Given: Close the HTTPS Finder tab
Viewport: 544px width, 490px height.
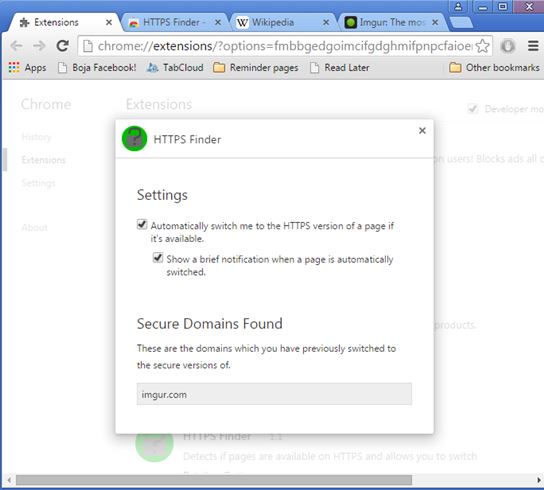Looking at the screenshot, I should coord(218,23).
